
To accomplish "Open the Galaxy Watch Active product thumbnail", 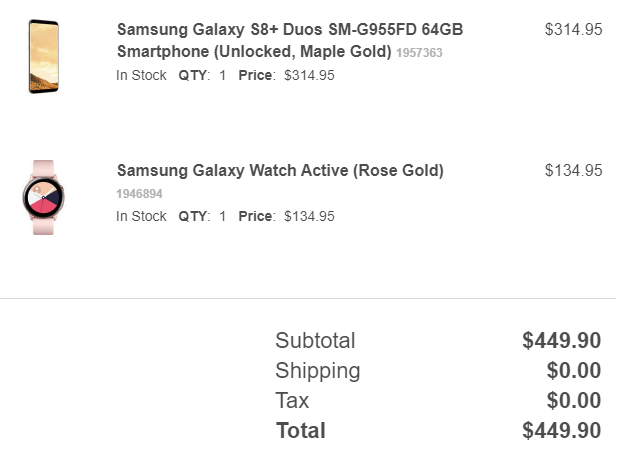I will 43,198.
